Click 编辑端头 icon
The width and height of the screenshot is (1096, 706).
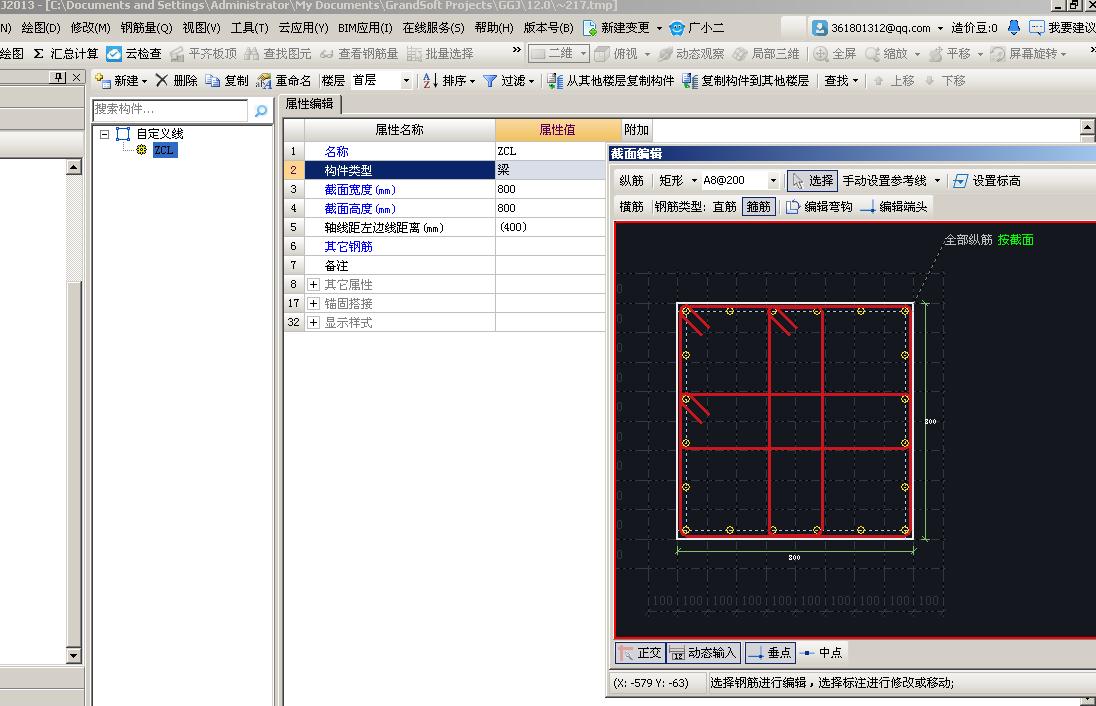867,207
